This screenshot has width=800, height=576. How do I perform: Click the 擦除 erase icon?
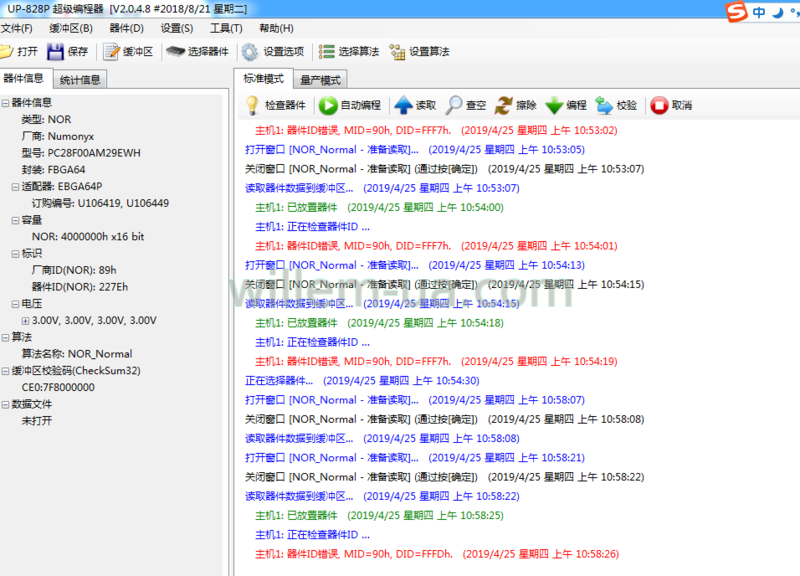point(504,106)
